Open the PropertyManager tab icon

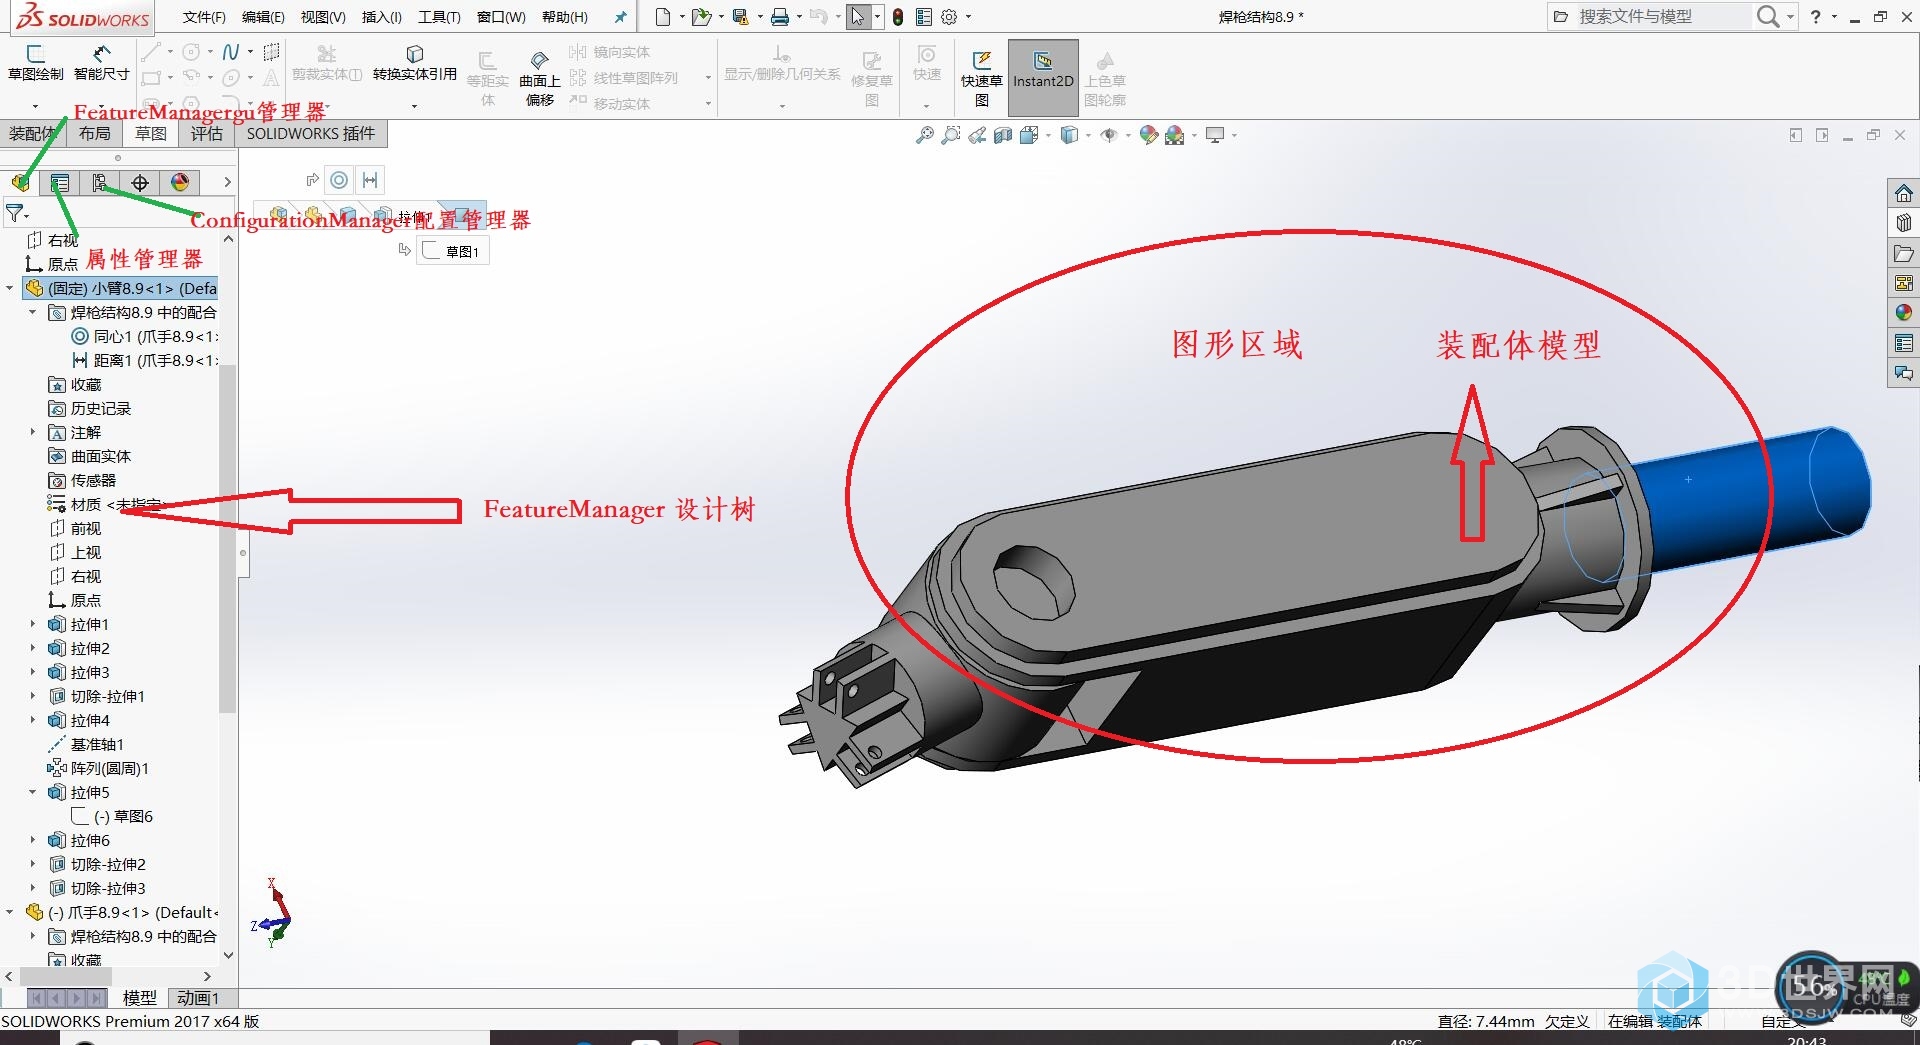point(60,182)
